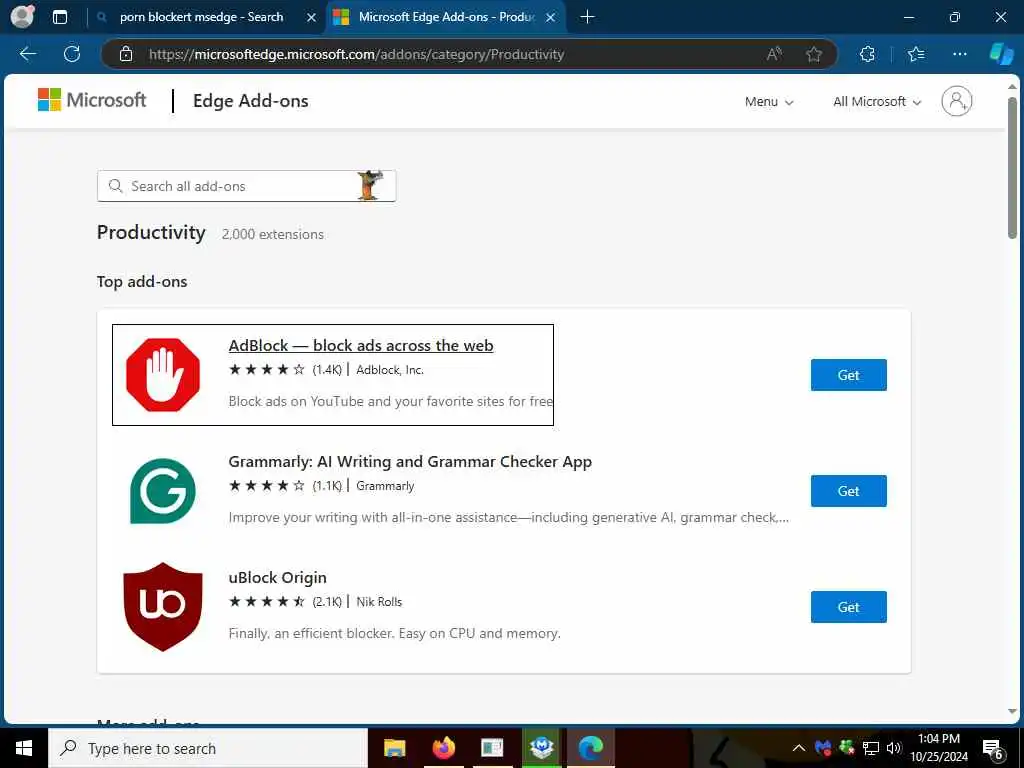Switch to the porn blockert search tab
This screenshot has height=768, width=1024.
coord(201,17)
